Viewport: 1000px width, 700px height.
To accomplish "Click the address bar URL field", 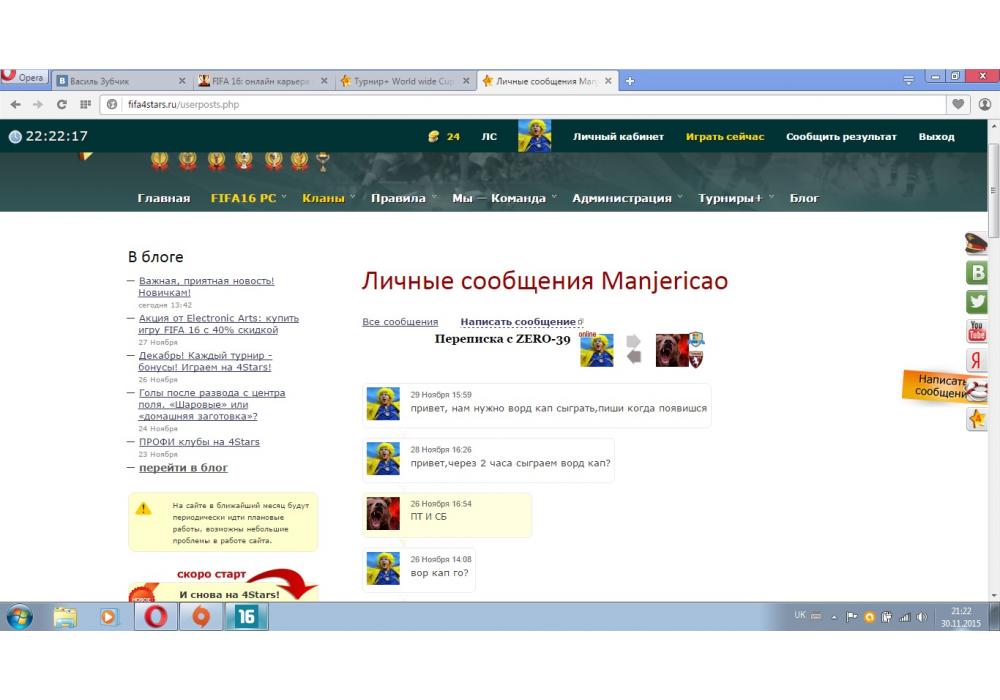I will (500, 104).
